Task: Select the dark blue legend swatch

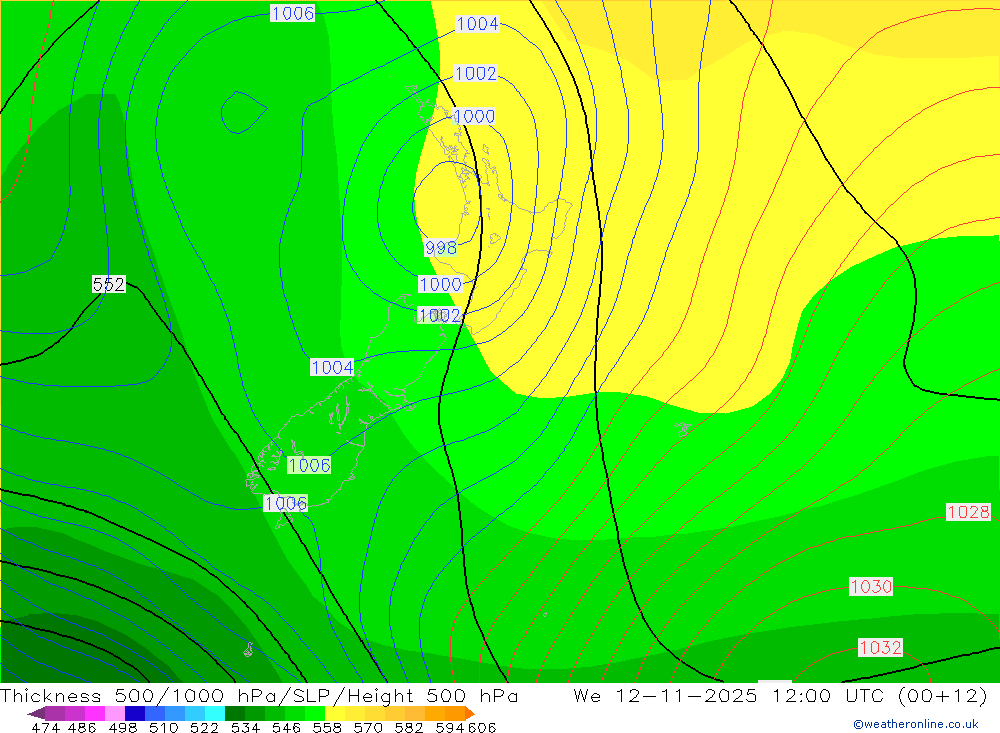Action: pos(133,713)
